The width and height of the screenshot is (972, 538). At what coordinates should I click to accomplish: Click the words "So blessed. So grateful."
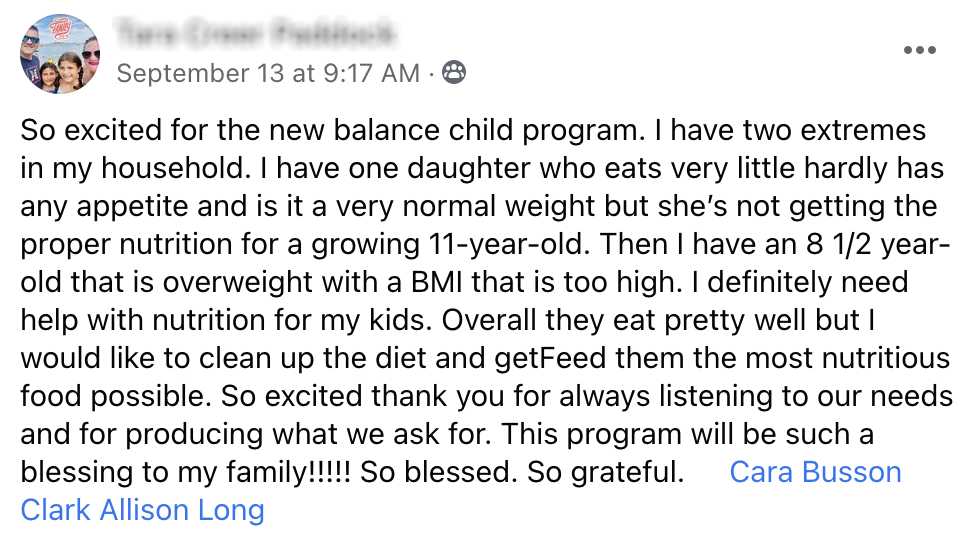(522, 472)
